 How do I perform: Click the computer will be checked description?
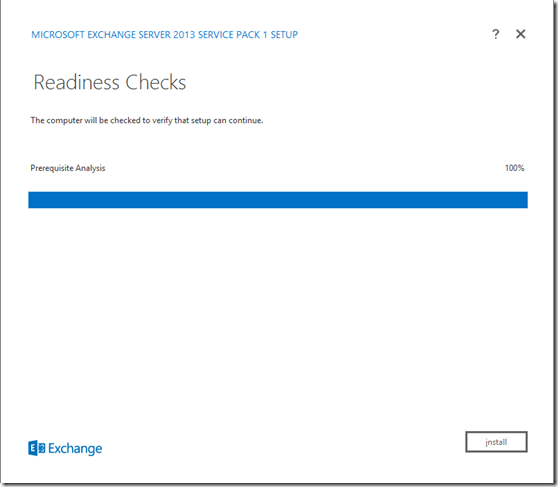pos(147,120)
